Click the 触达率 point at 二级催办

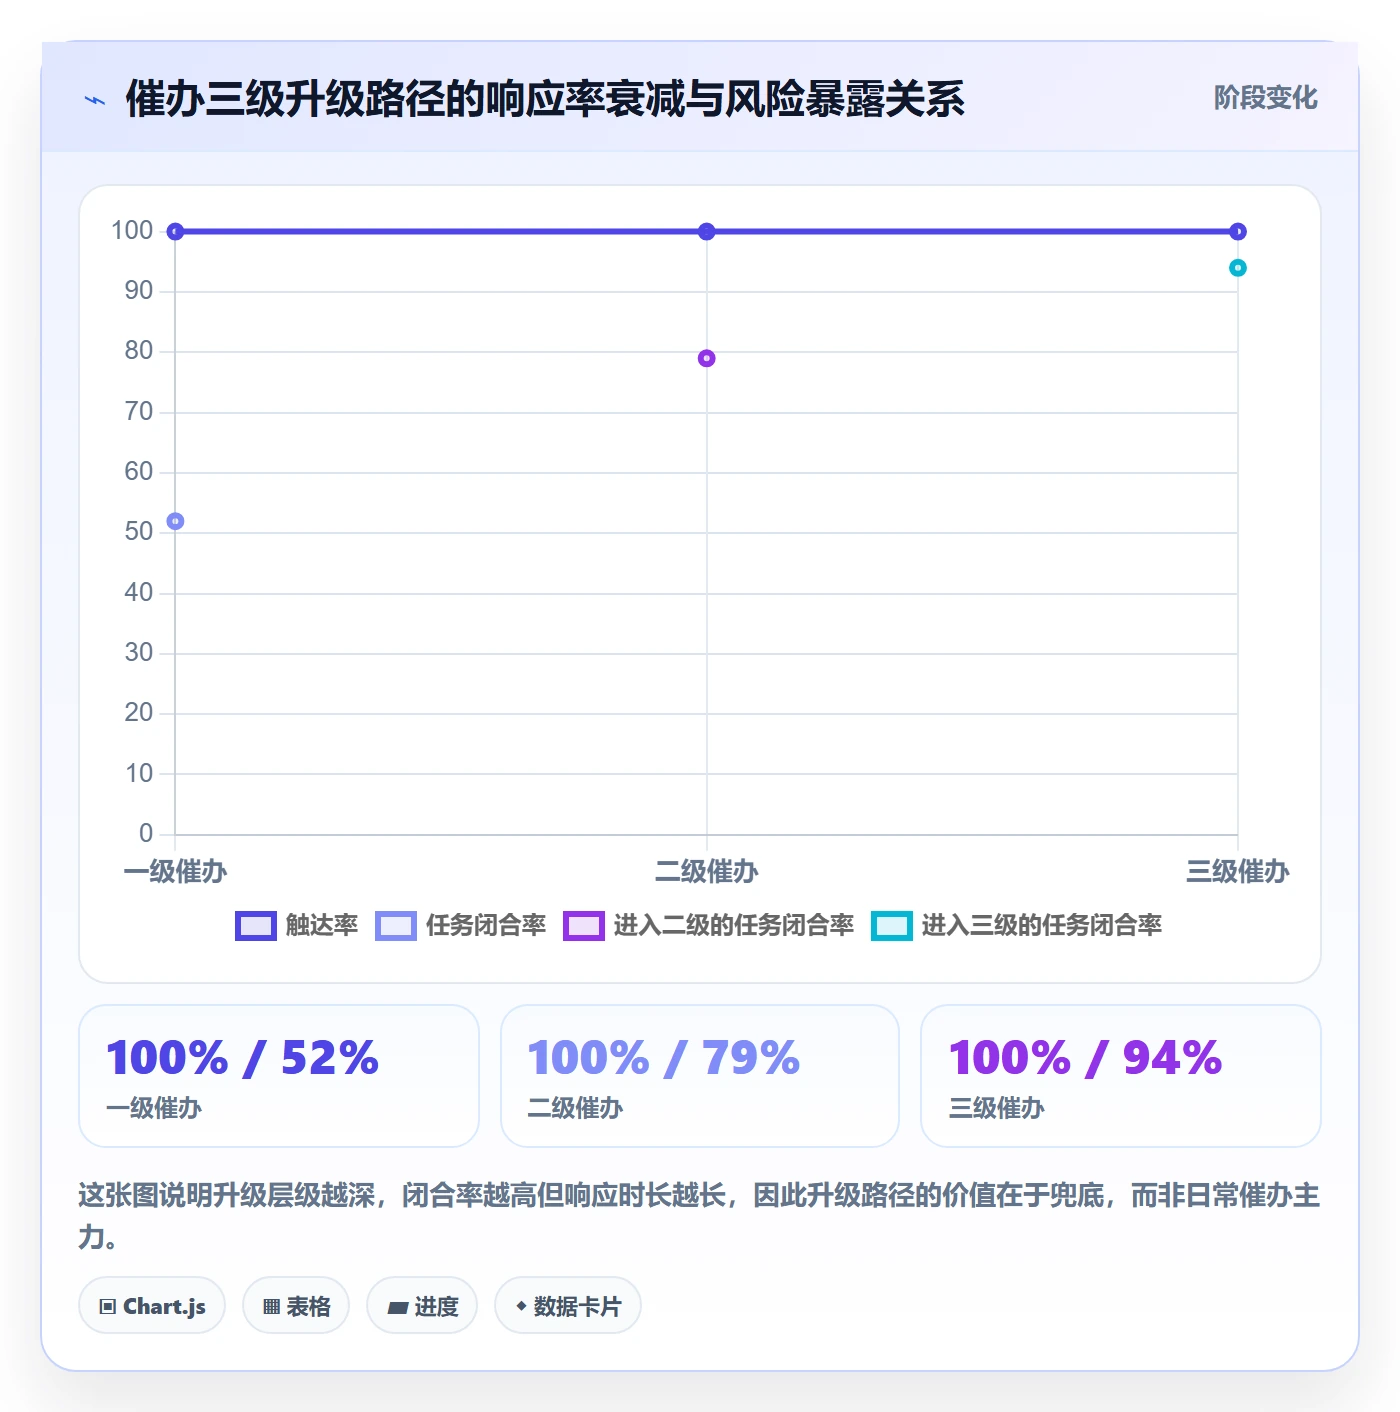706,232
